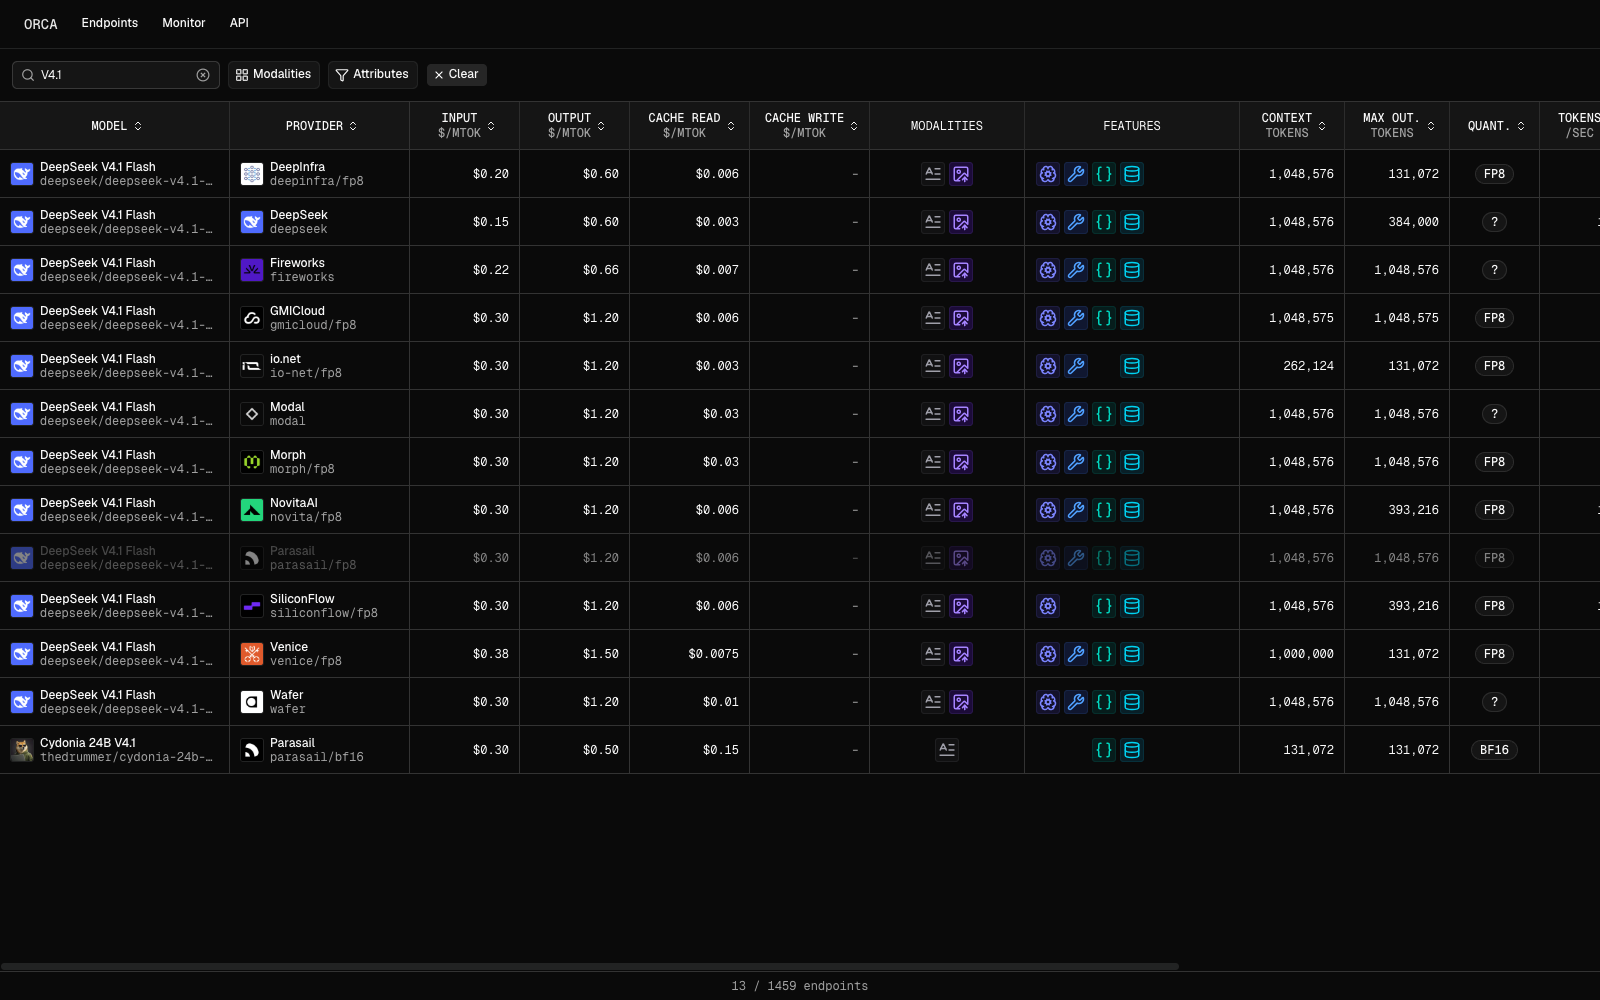Click the text modality icon in io.net row
This screenshot has width=1600, height=1000.
point(933,366)
